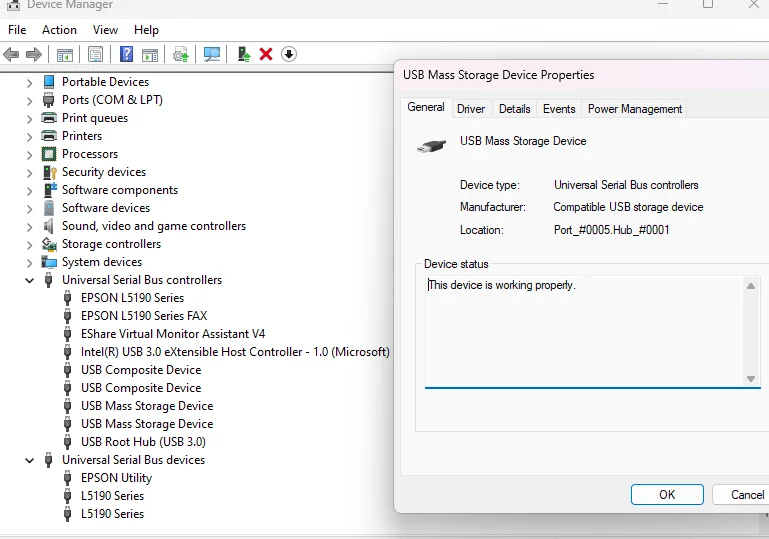
Task: Click USB plug icon in Properties dialog
Action: click(431, 146)
